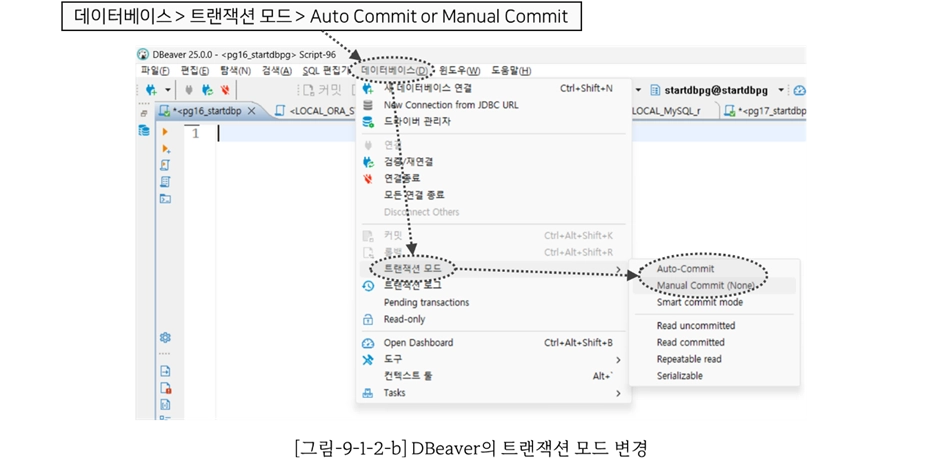Viewport: 942px width, 471px height.
Task: Expand the 도구 submenu
Action: click(x=493, y=359)
